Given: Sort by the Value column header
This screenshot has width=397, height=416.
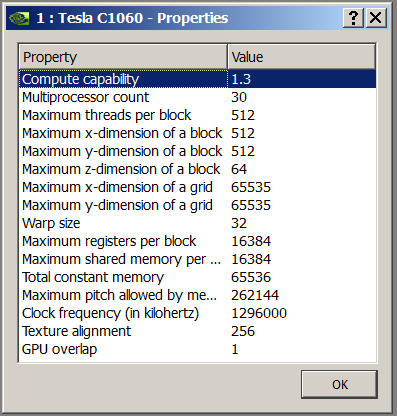Looking at the screenshot, I should coord(302,57).
